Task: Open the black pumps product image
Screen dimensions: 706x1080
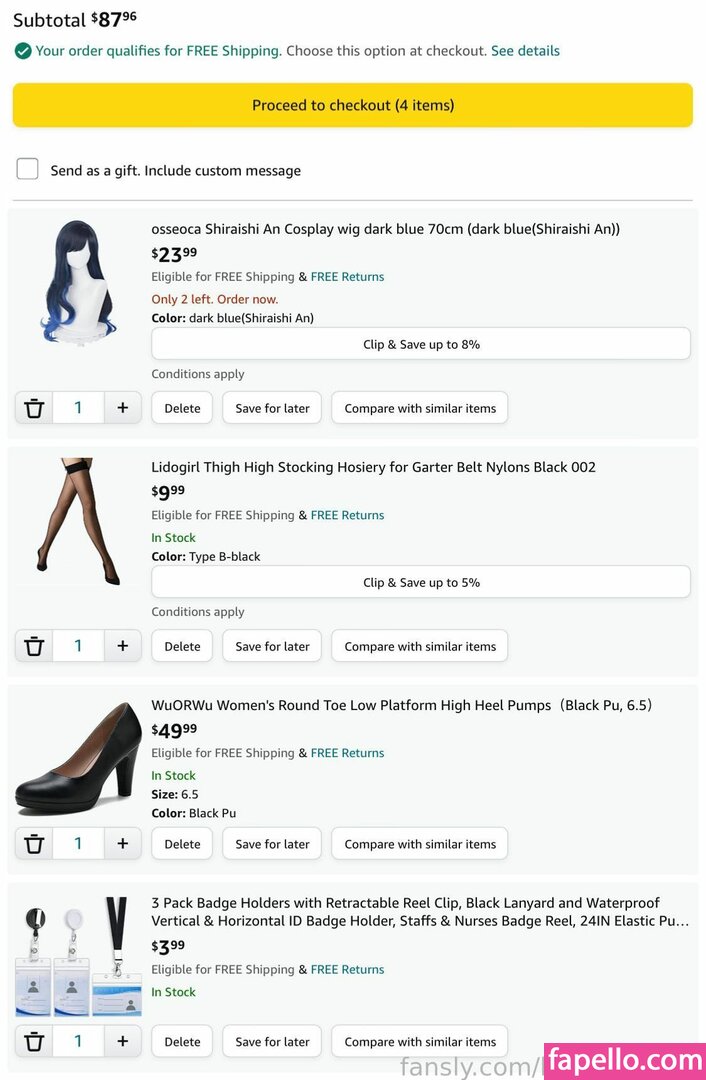Action: pyautogui.click(x=79, y=757)
